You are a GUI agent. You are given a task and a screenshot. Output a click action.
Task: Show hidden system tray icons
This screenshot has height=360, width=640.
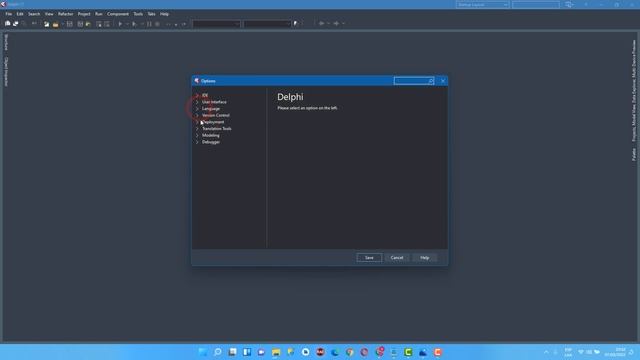[546, 352]
